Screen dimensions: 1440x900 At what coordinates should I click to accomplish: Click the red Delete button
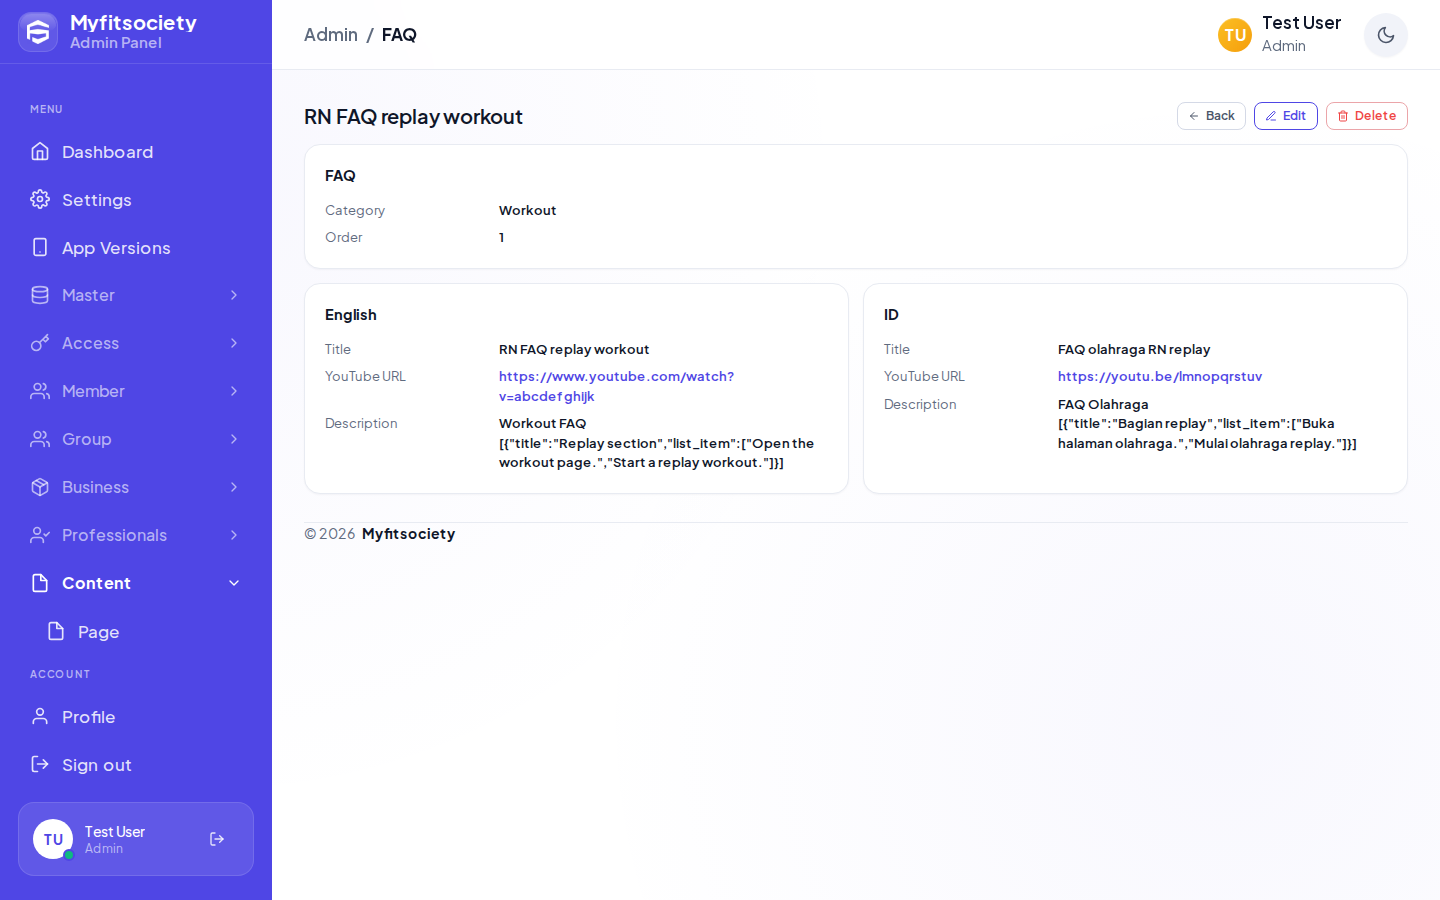click(1367, 116)
